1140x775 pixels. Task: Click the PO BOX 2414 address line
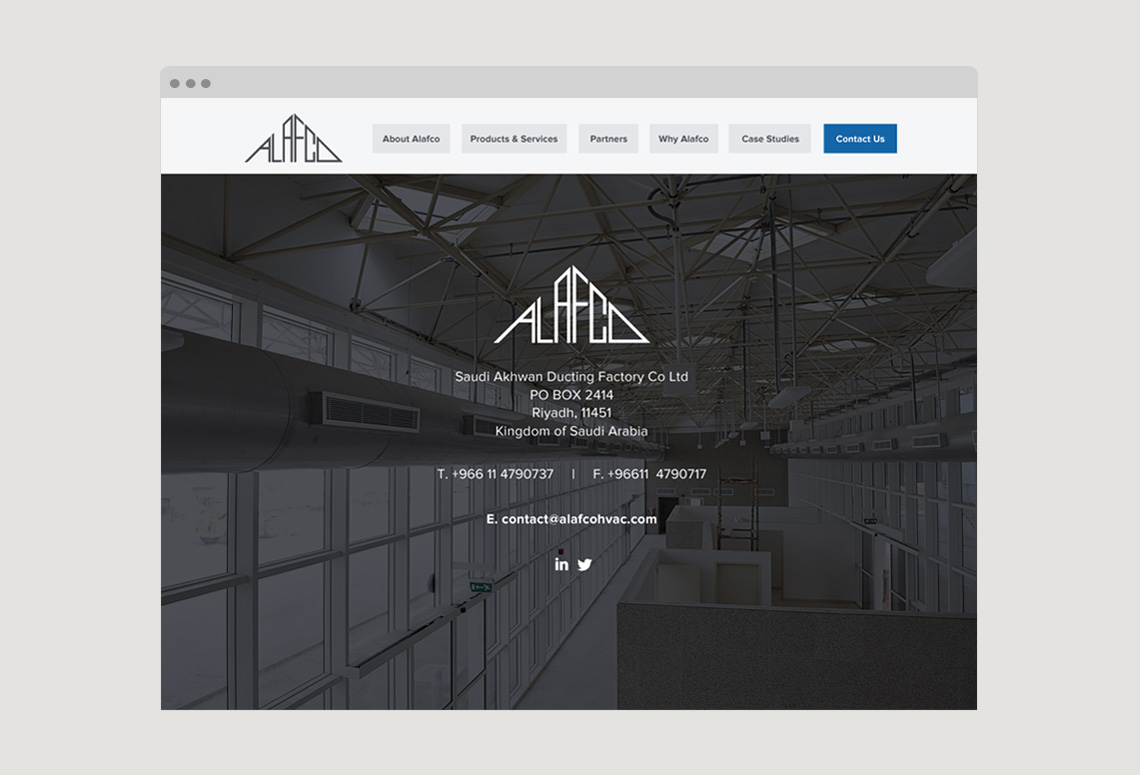[x=571, y=395]
